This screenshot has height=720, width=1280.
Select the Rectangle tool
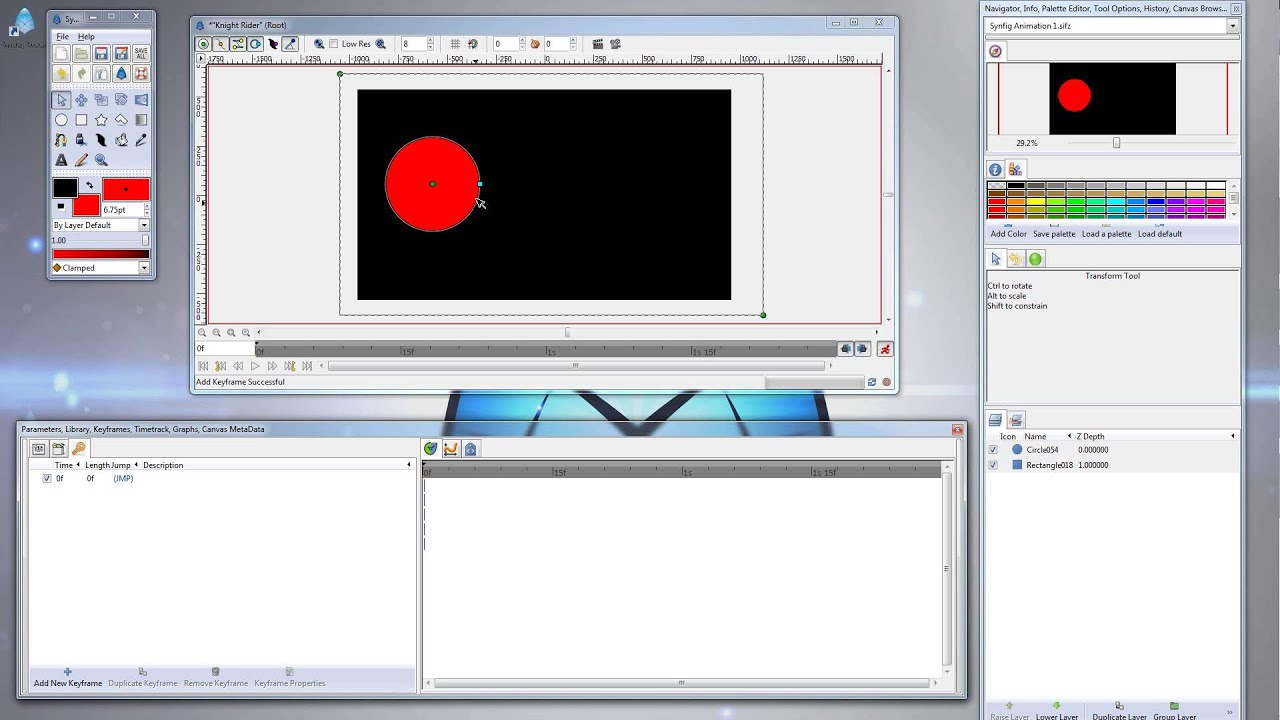(x=81, y=120)
